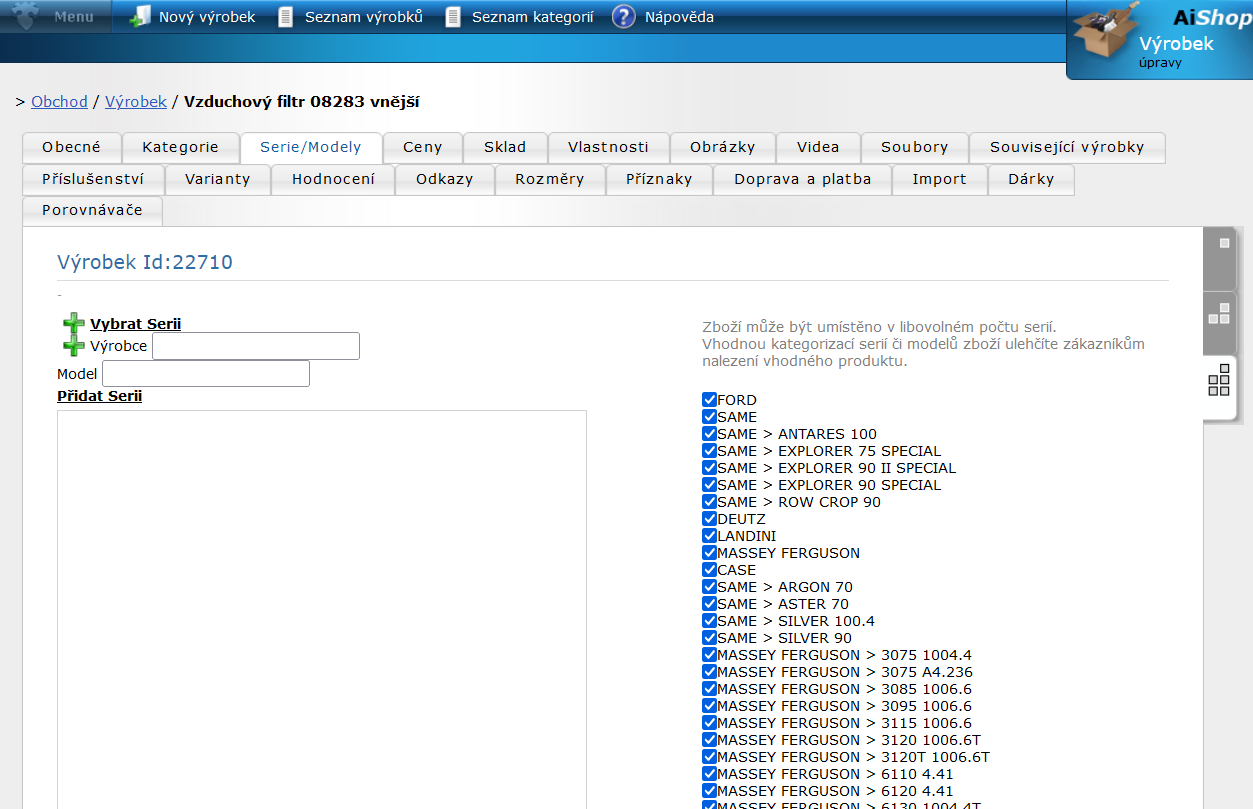Click the Seznam výrobků document icon
1253x809 pixels.
pos(286,17)
